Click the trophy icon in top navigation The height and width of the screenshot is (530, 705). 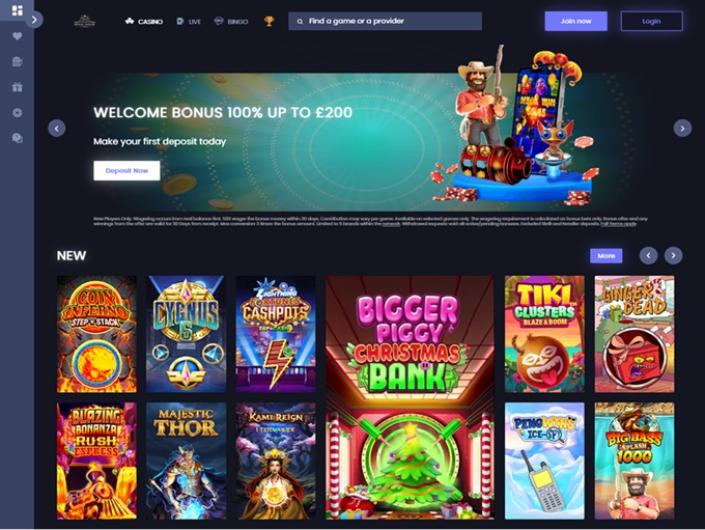click(x=269, y=21)
